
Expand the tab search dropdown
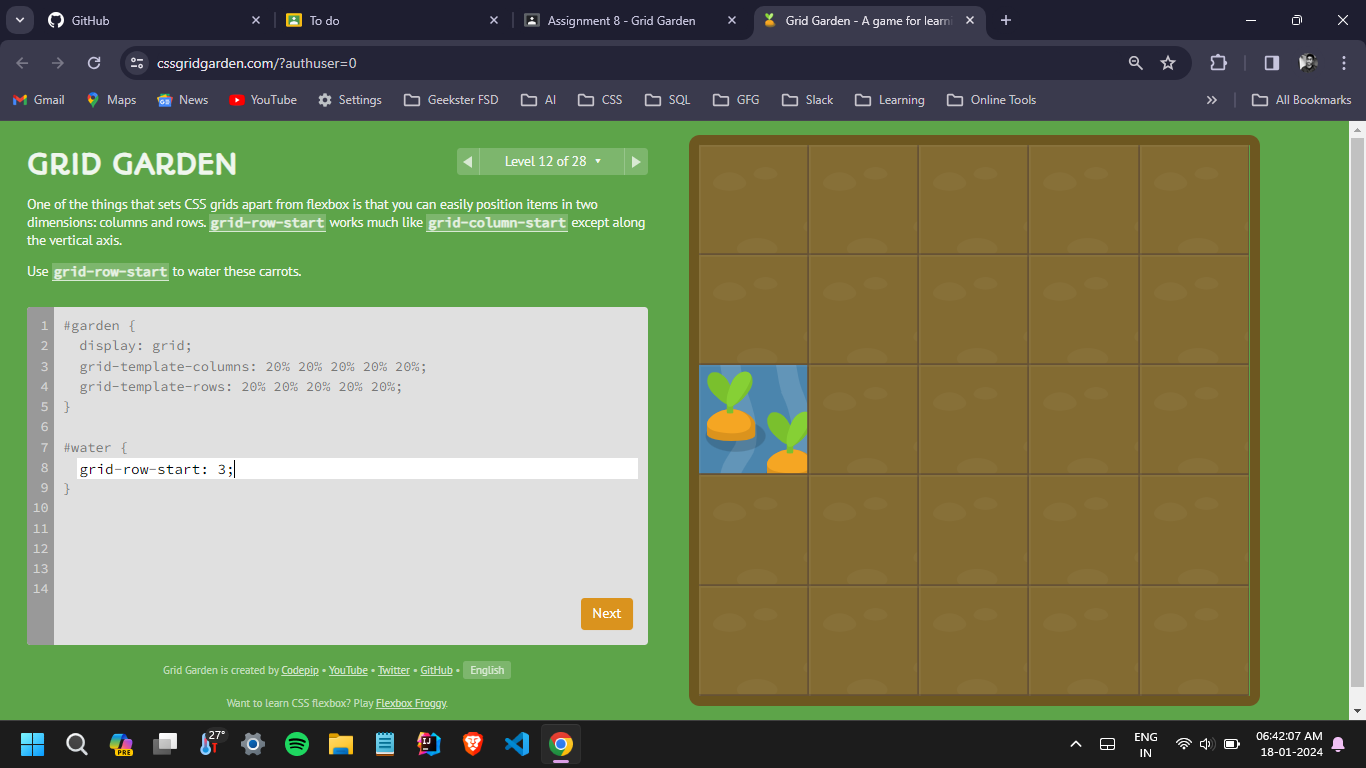pyautogui.click(x=19, y=20)
